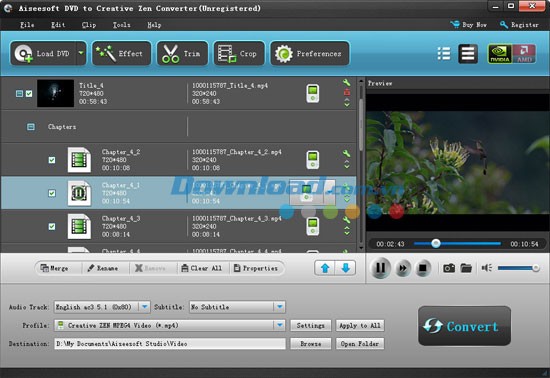
Task: Switch to the list view with bullets
Action: [444, 54]
